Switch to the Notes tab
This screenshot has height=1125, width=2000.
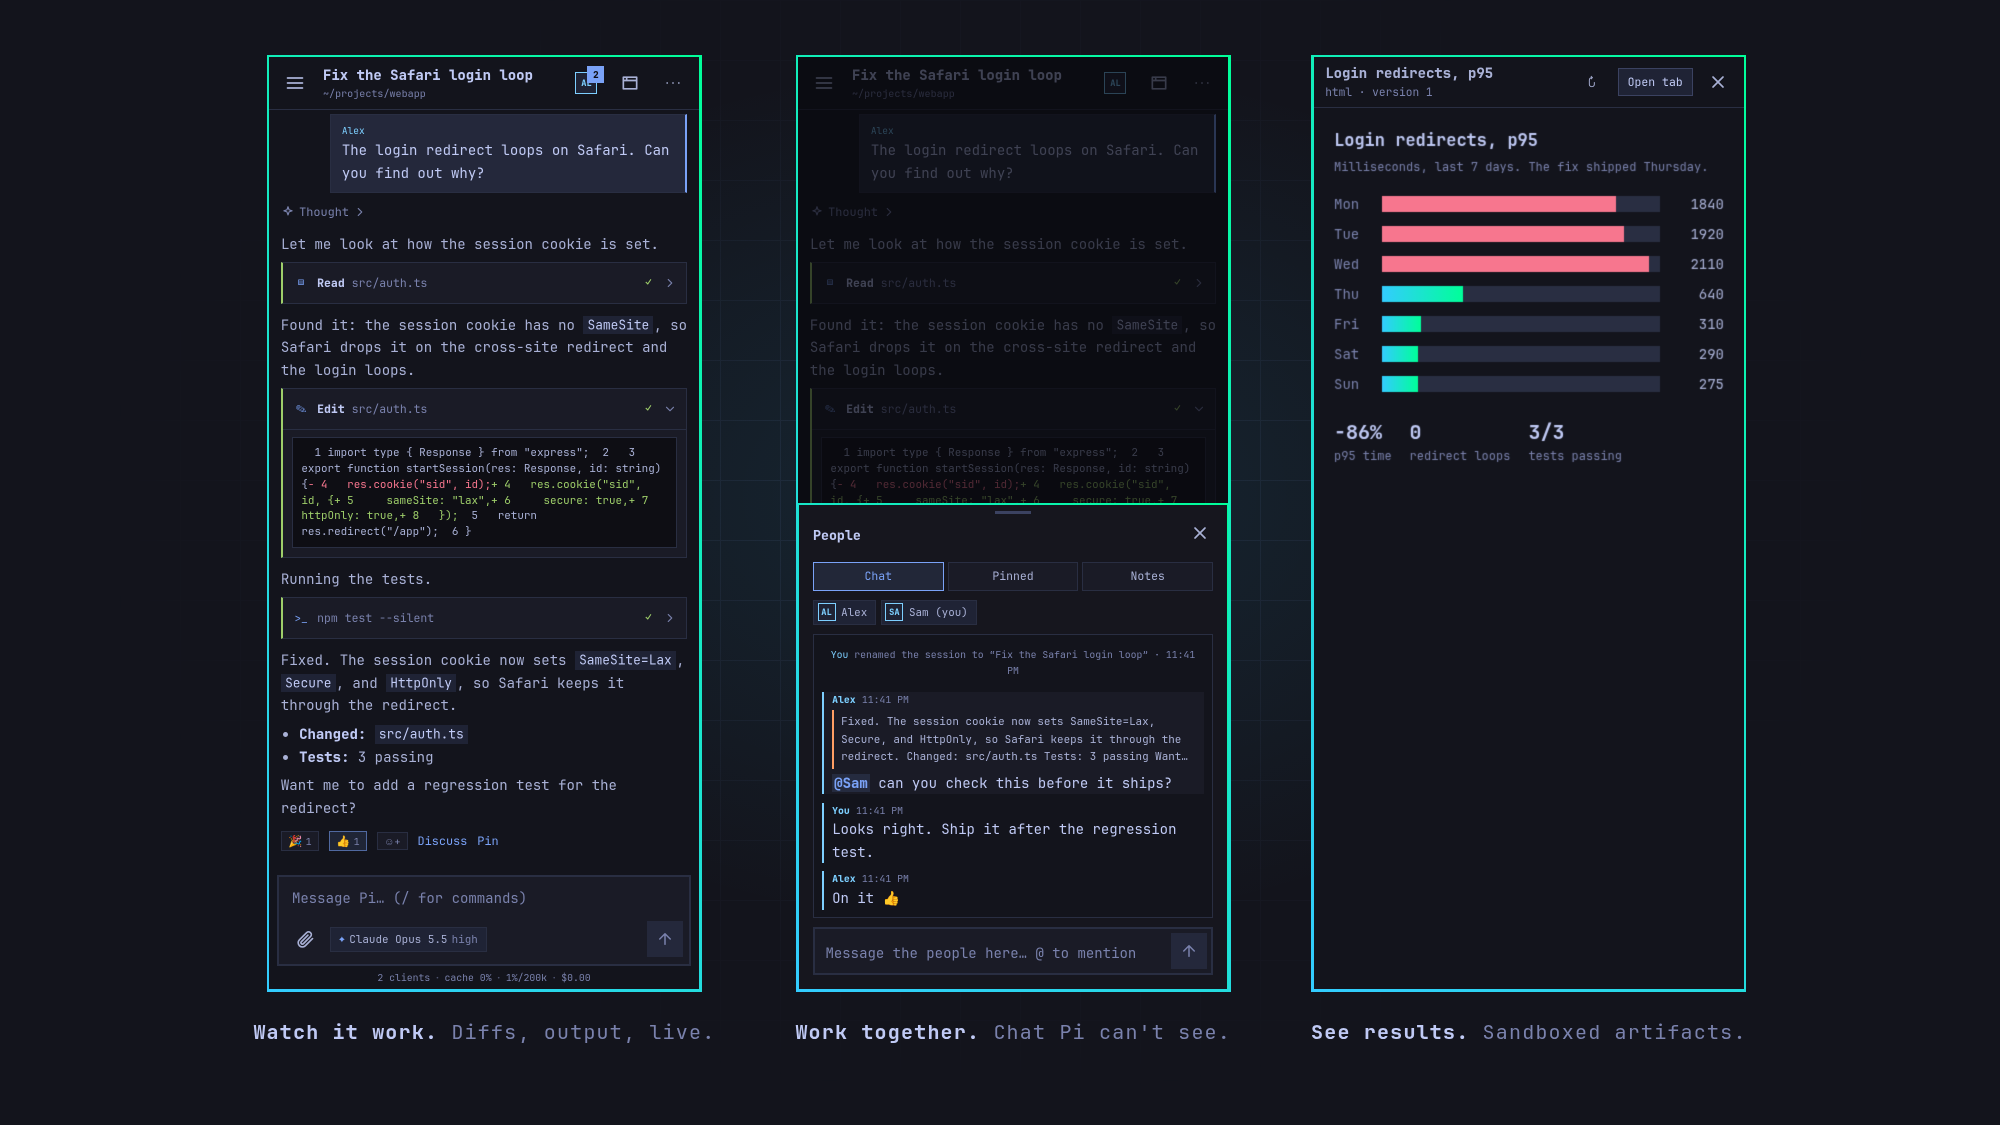tap(1147, 576)
